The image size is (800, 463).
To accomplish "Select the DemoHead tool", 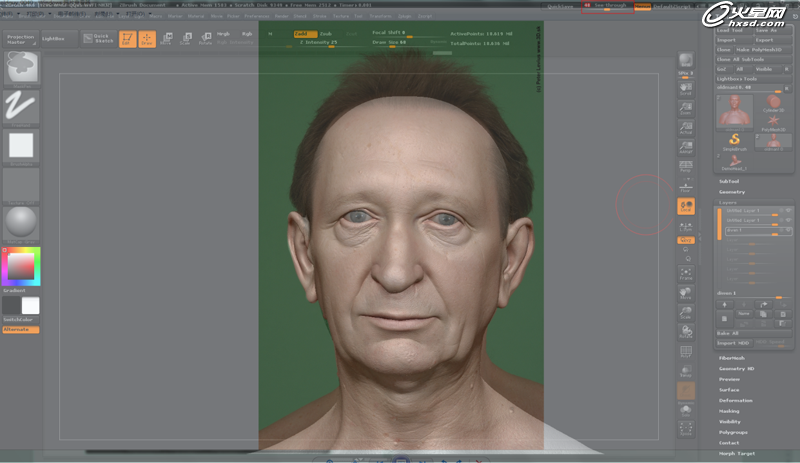I will pyautogui.click(x=735, y=163).
